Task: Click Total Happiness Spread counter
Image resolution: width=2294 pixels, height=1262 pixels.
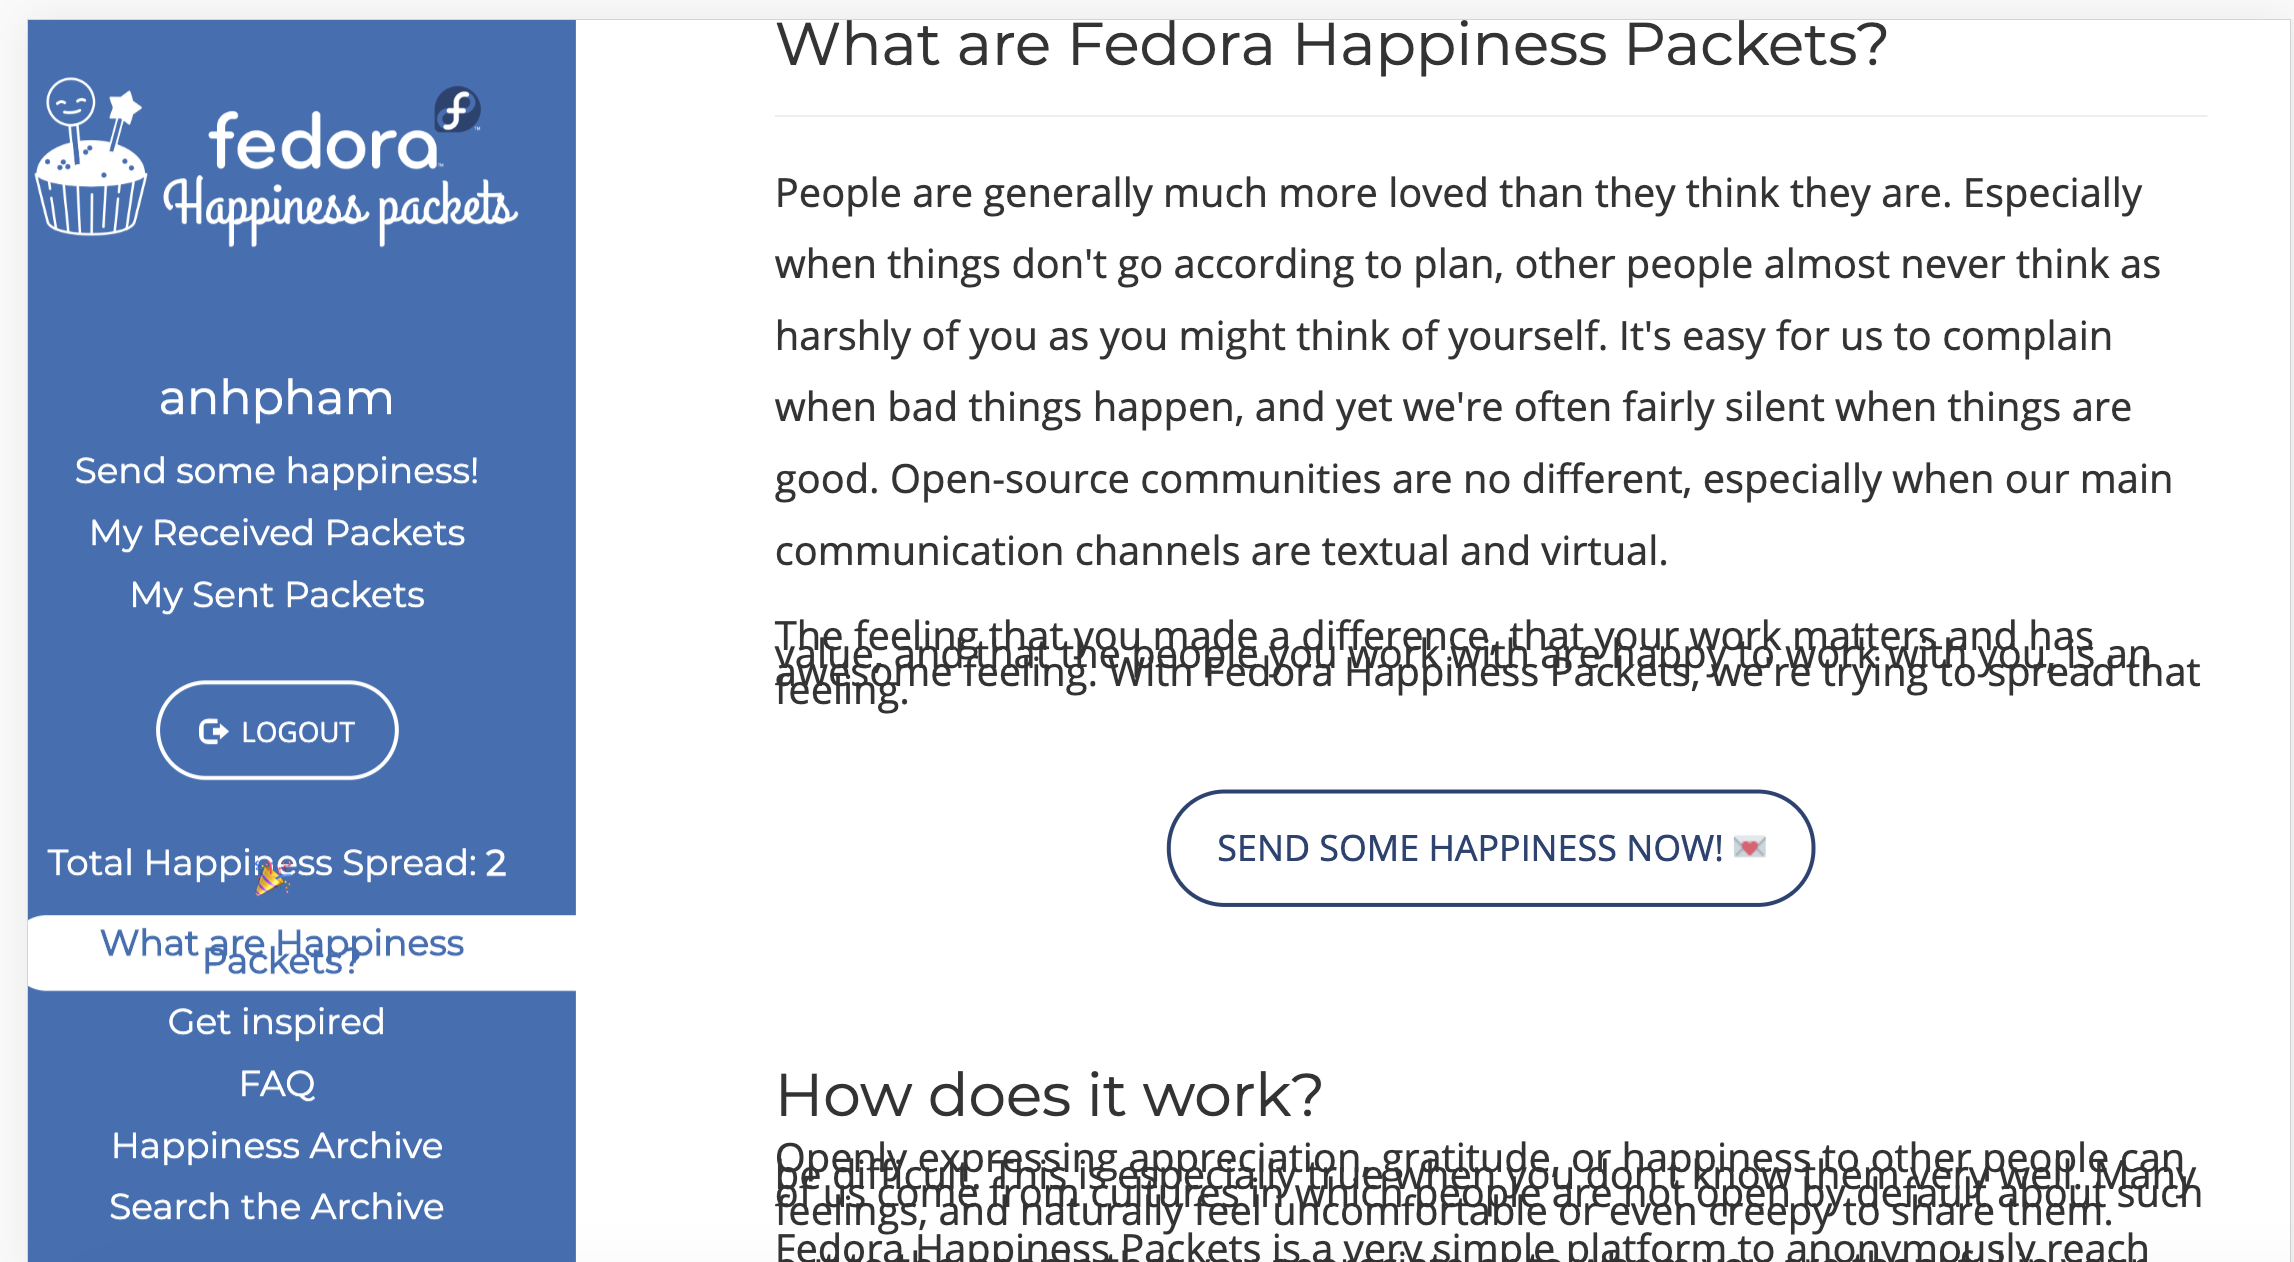Action: [x=277, y=862]
